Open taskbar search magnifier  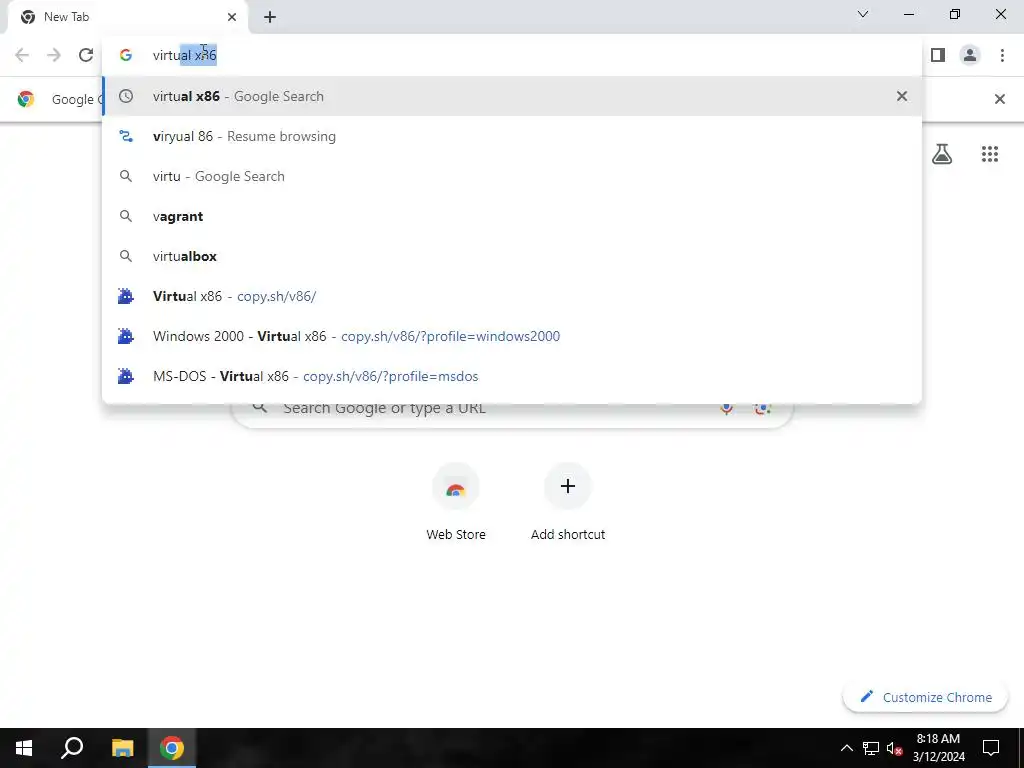[72, 748]
